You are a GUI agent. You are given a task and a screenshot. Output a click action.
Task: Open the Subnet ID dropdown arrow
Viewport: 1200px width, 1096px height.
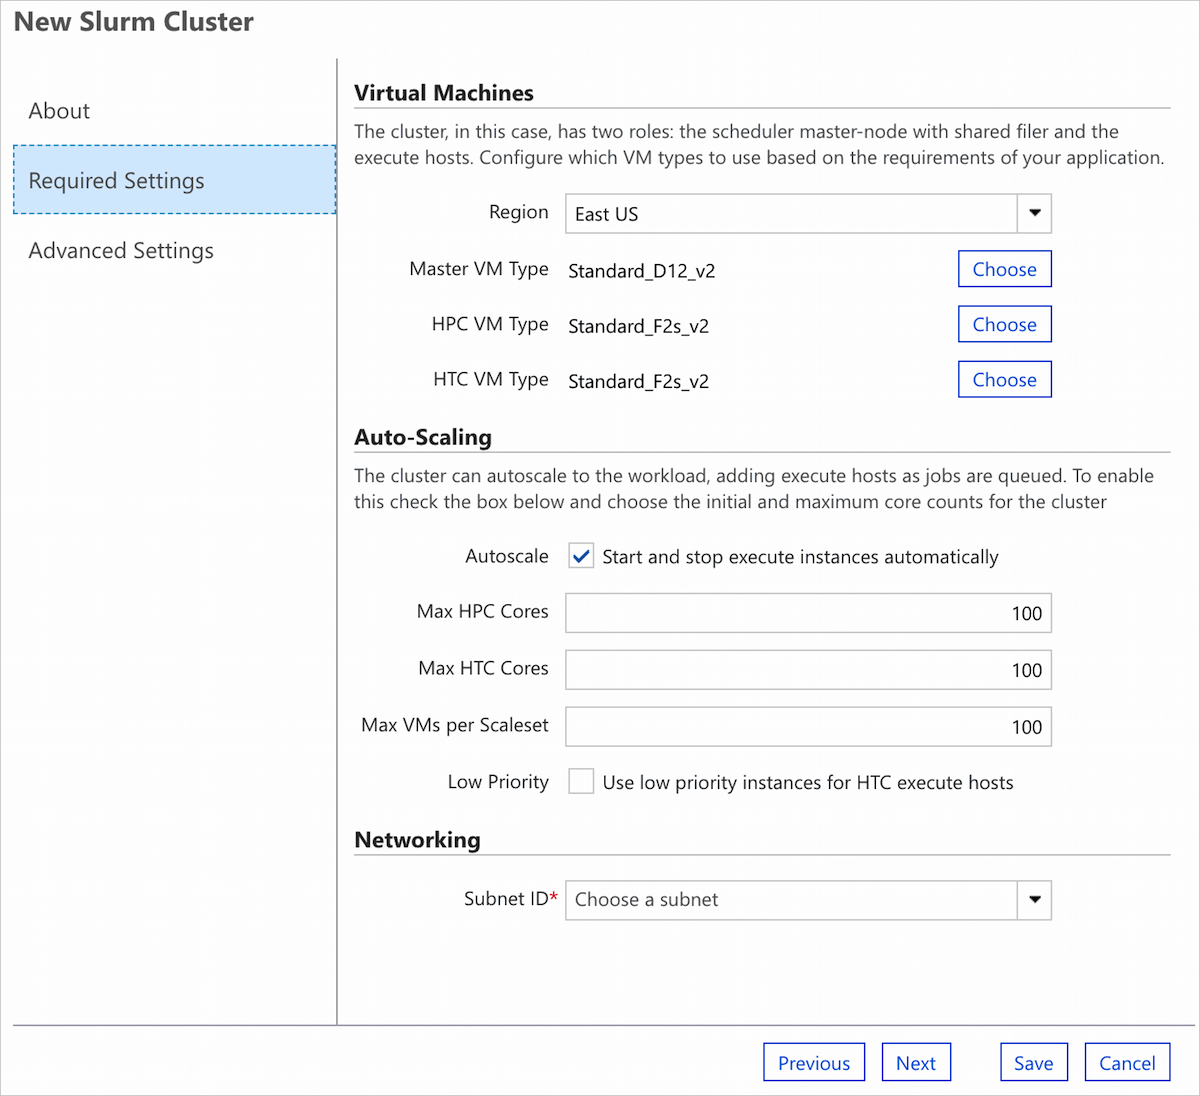point(1034,900)
